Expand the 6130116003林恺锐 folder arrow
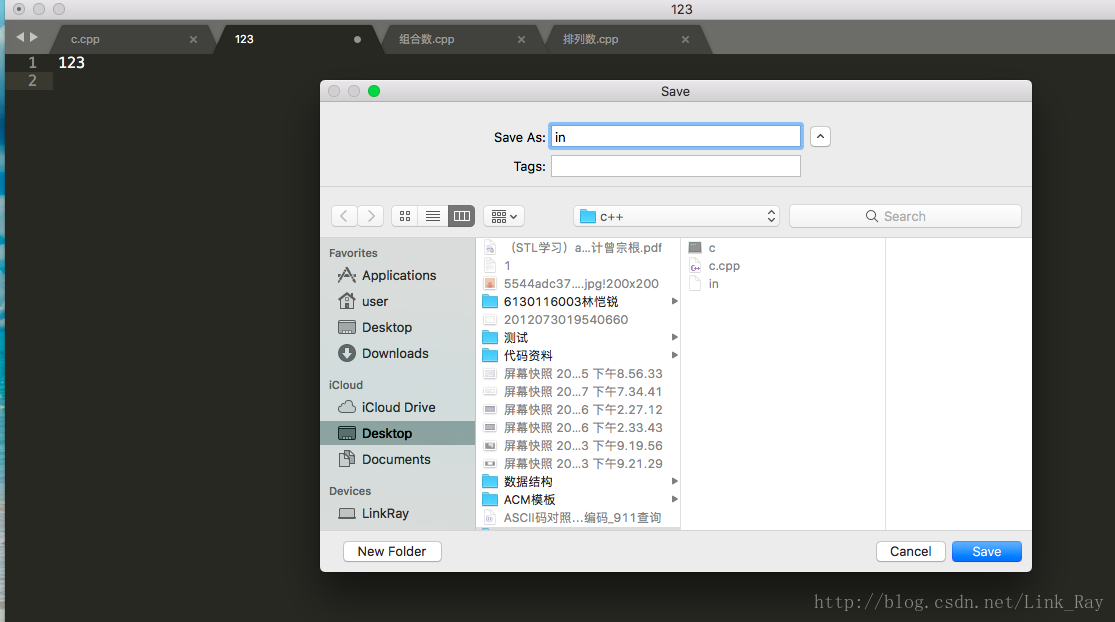1115x622 pixels. pos(674,301)
